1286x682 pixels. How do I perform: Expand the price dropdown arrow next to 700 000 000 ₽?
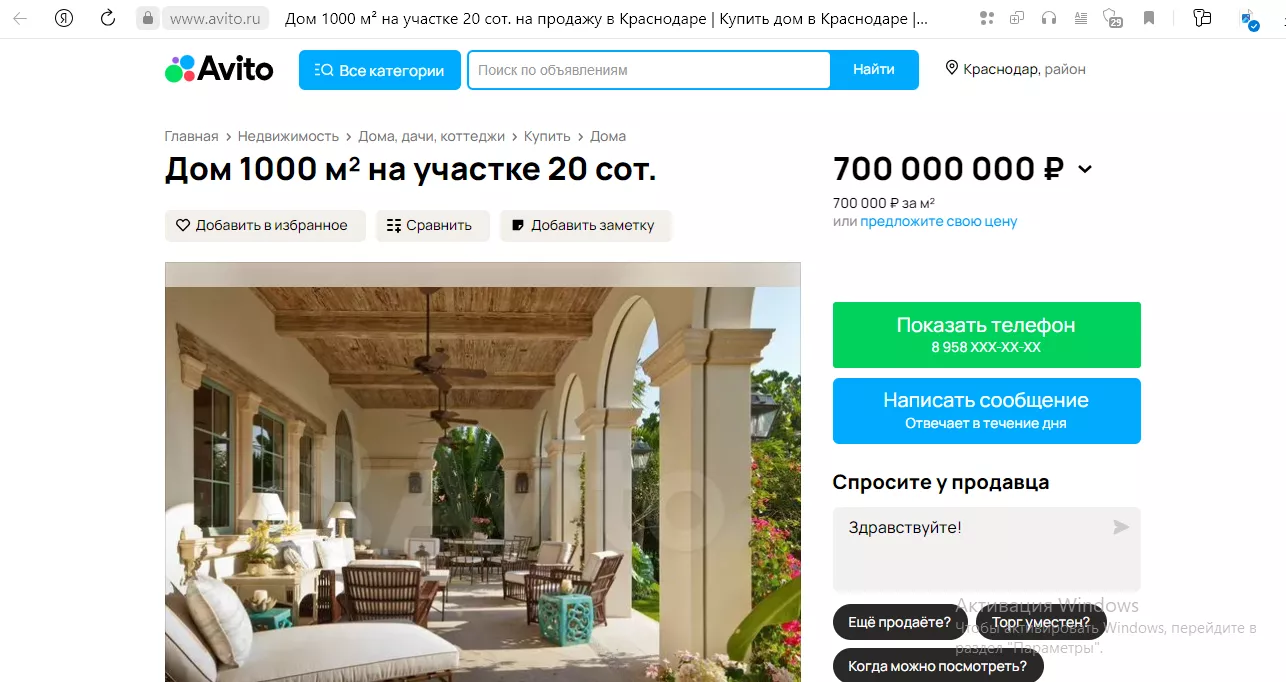point(1085,170)
